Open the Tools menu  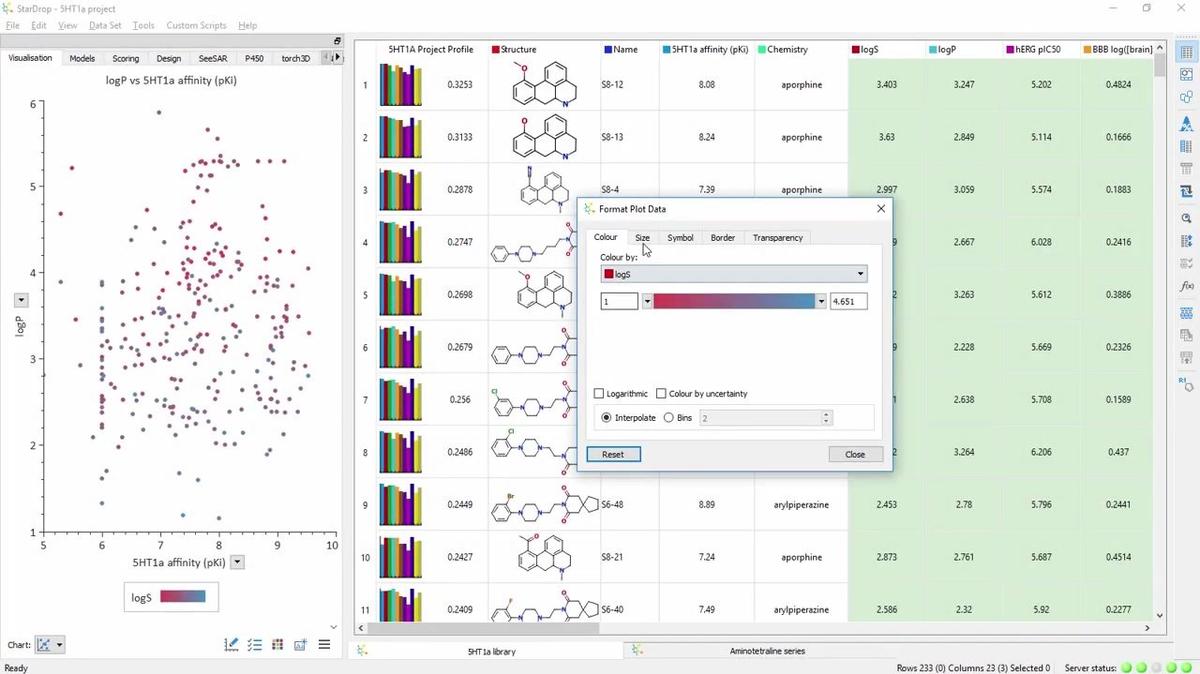[x=142, y=25]
